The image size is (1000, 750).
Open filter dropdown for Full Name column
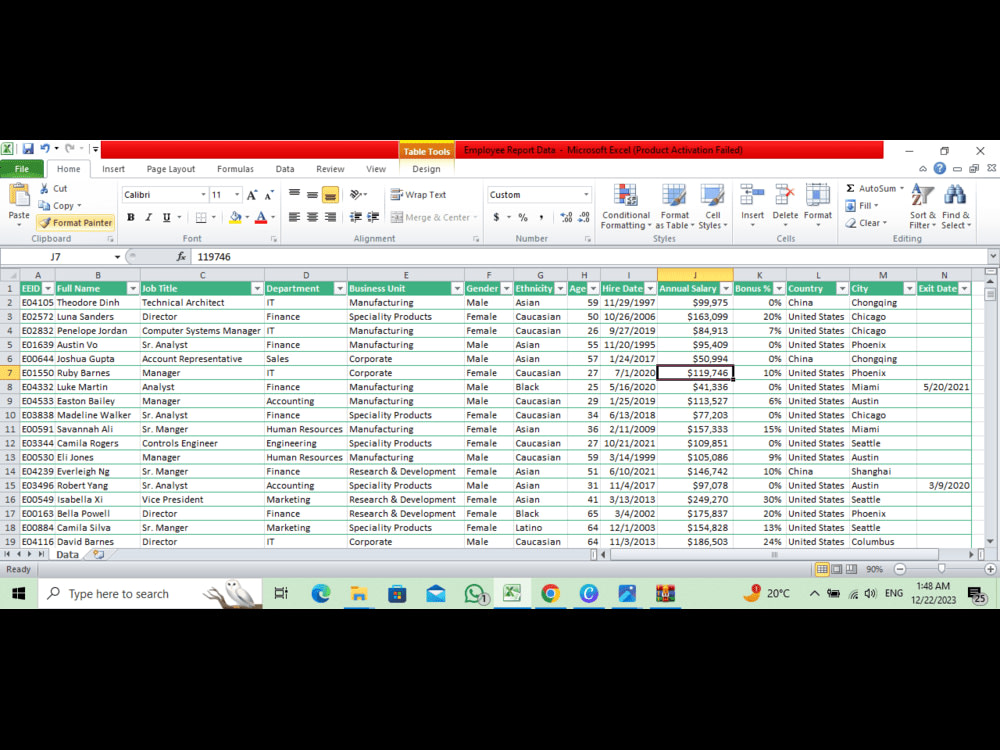coord(133,289)
